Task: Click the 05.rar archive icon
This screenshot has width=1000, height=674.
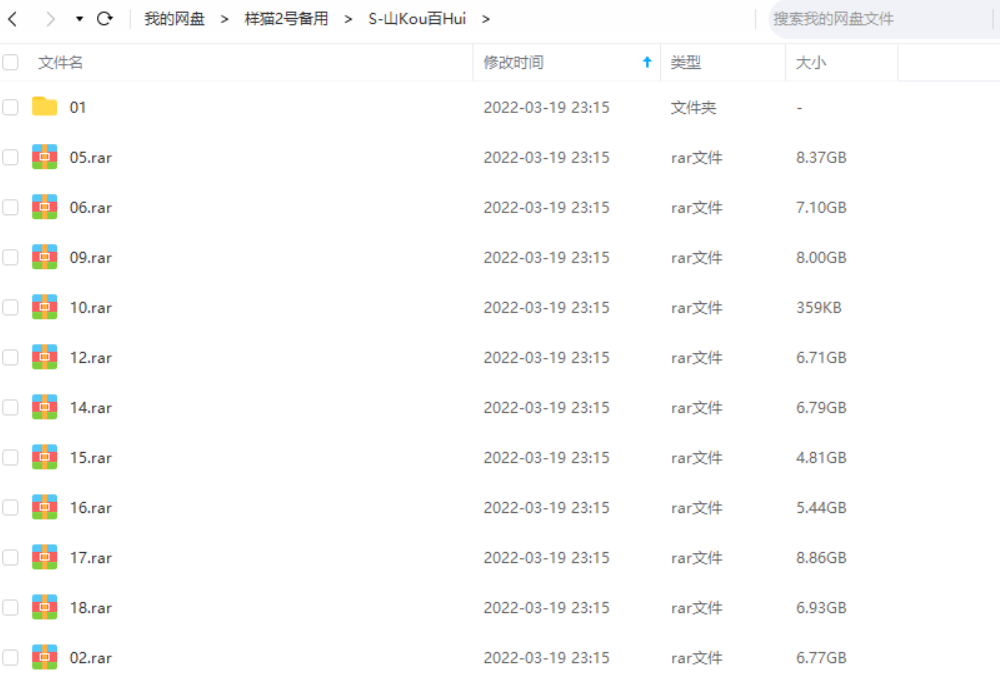Action: point(44,157)
